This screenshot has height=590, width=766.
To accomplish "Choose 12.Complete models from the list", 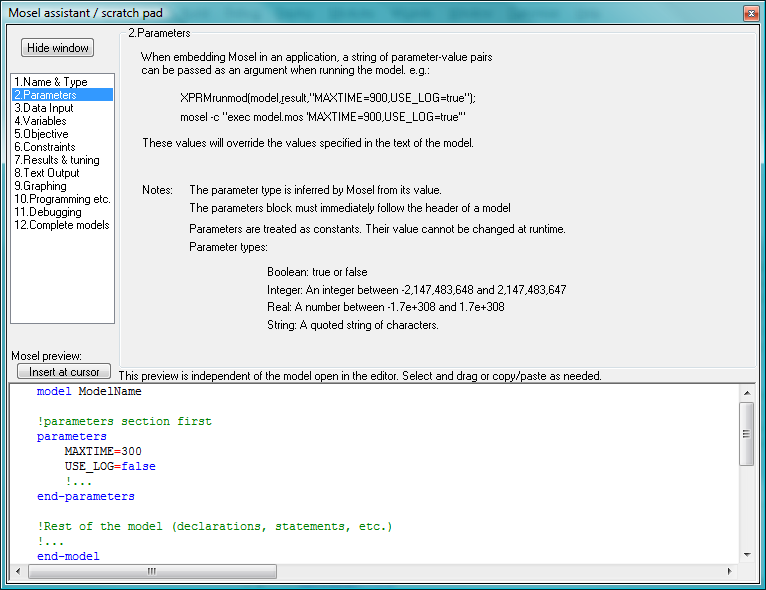I will point(62,225).
